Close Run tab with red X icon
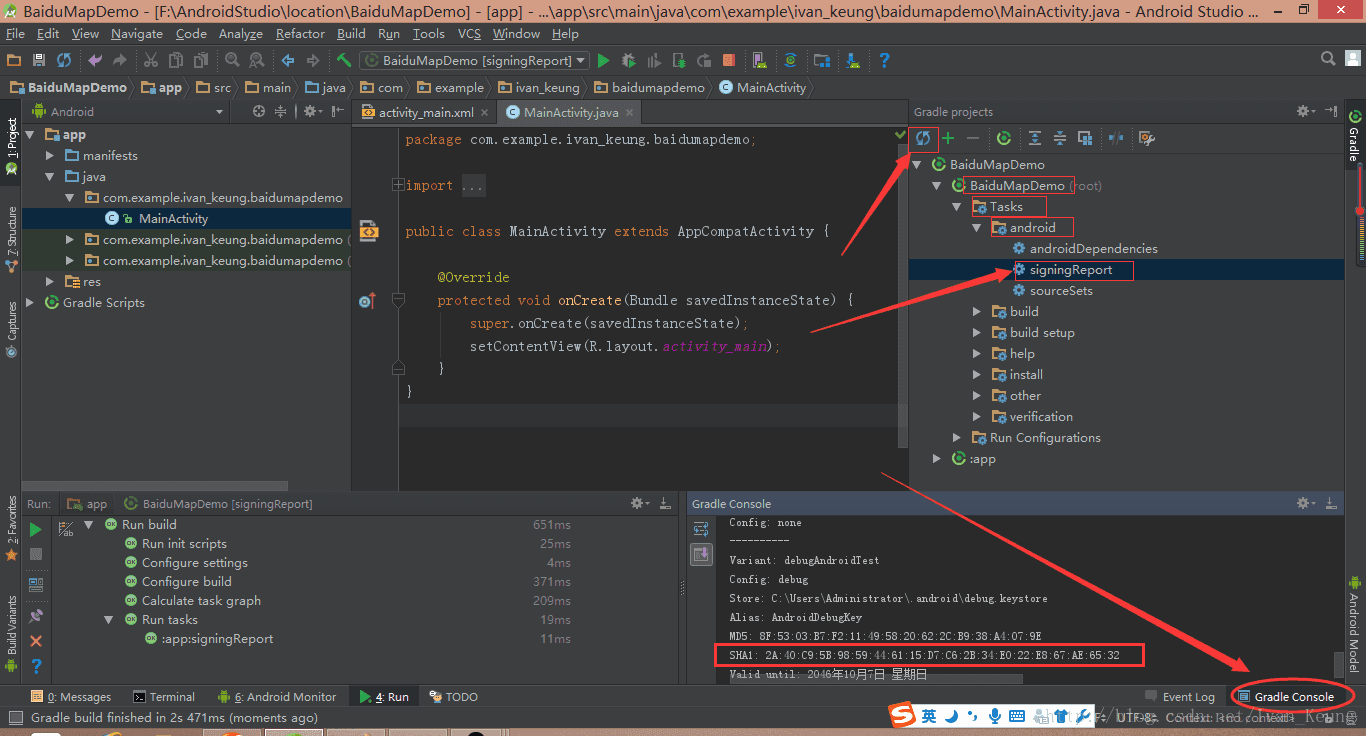 pyautogui.click(x=36, y=641)
